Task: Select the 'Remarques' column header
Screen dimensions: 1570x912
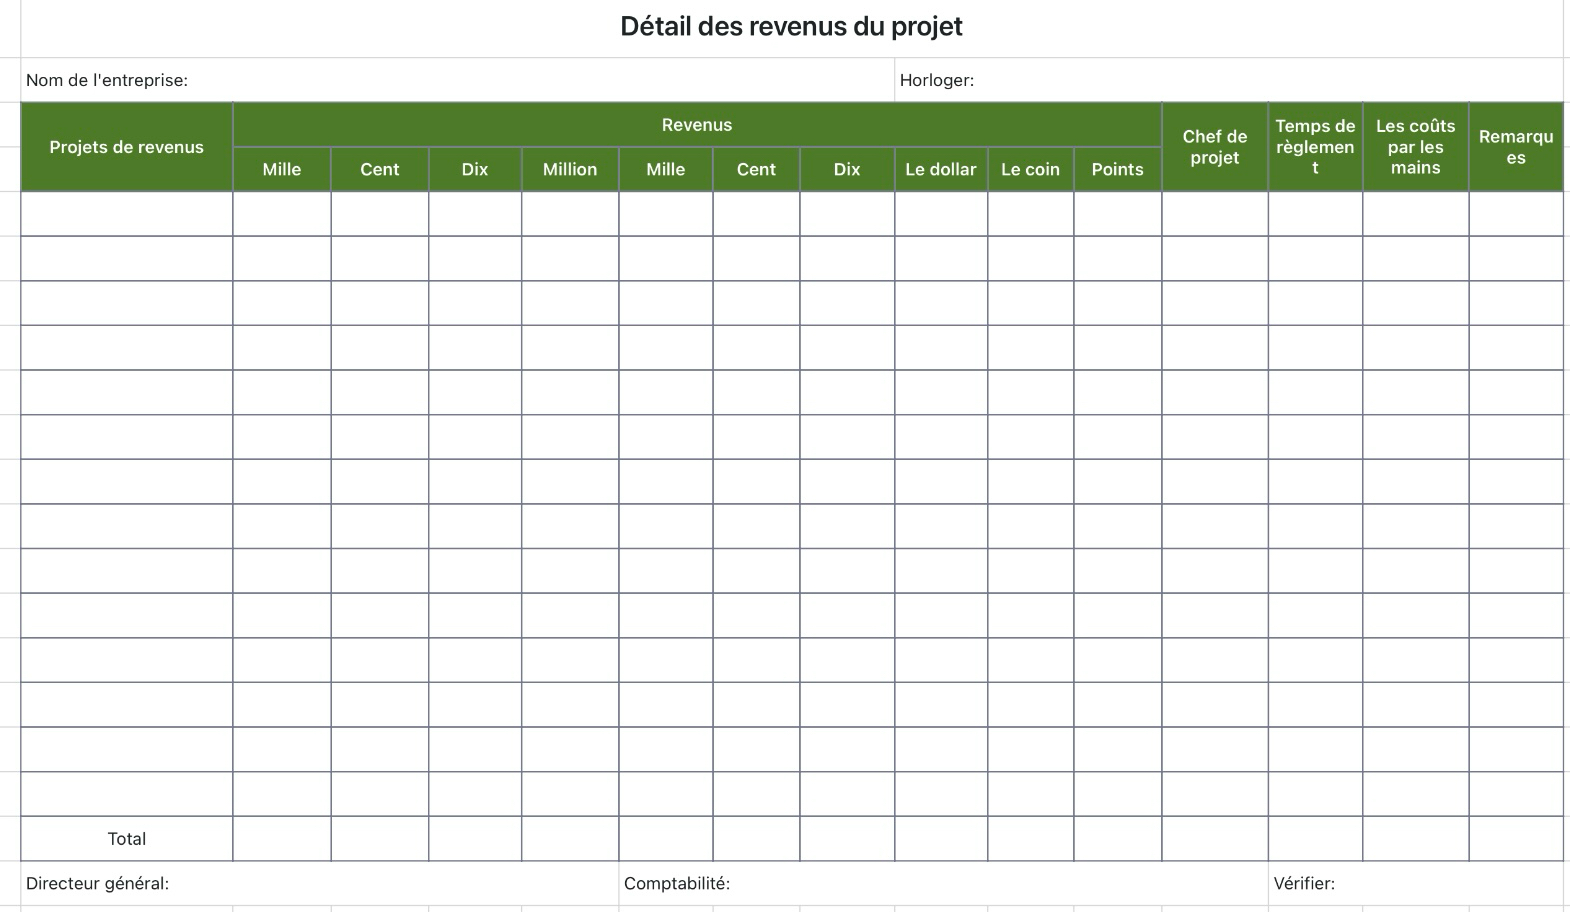Action: point(1516,147)
